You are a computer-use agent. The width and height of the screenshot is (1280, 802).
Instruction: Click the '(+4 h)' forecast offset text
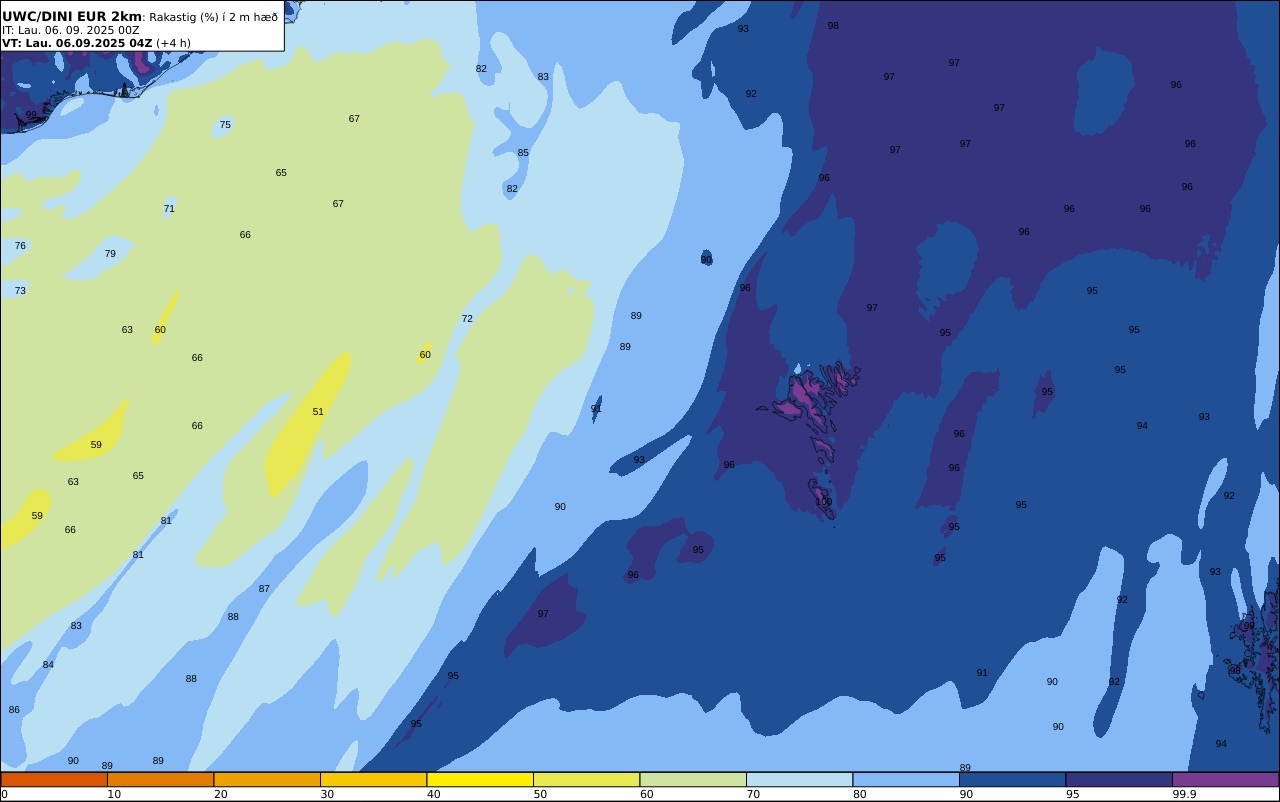[173, 43]
